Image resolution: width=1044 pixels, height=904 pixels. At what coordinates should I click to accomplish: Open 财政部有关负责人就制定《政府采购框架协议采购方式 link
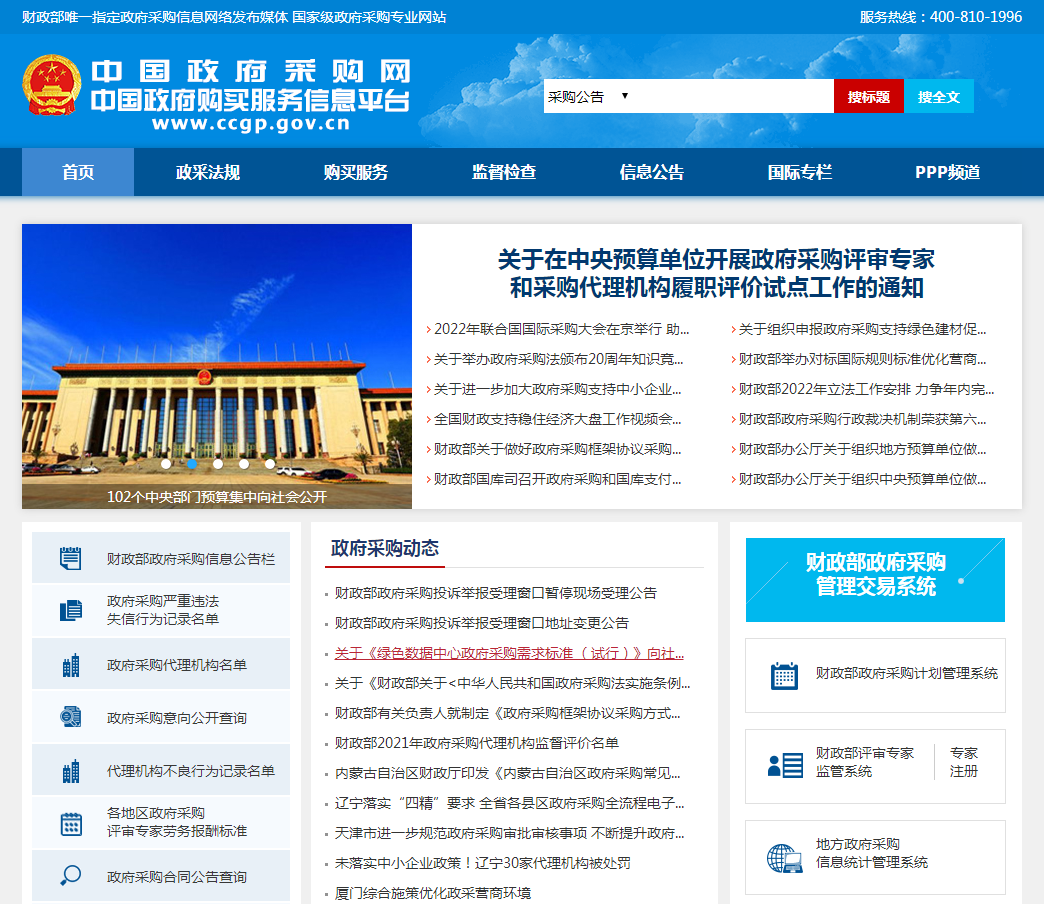click(507, 713)
